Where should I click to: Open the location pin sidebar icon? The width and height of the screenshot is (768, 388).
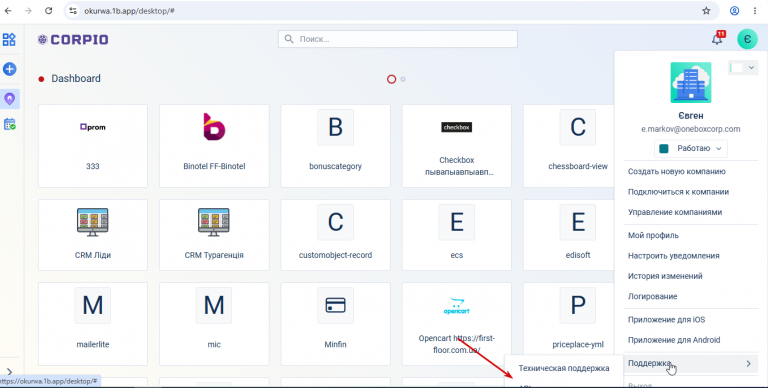pos(9,99)
